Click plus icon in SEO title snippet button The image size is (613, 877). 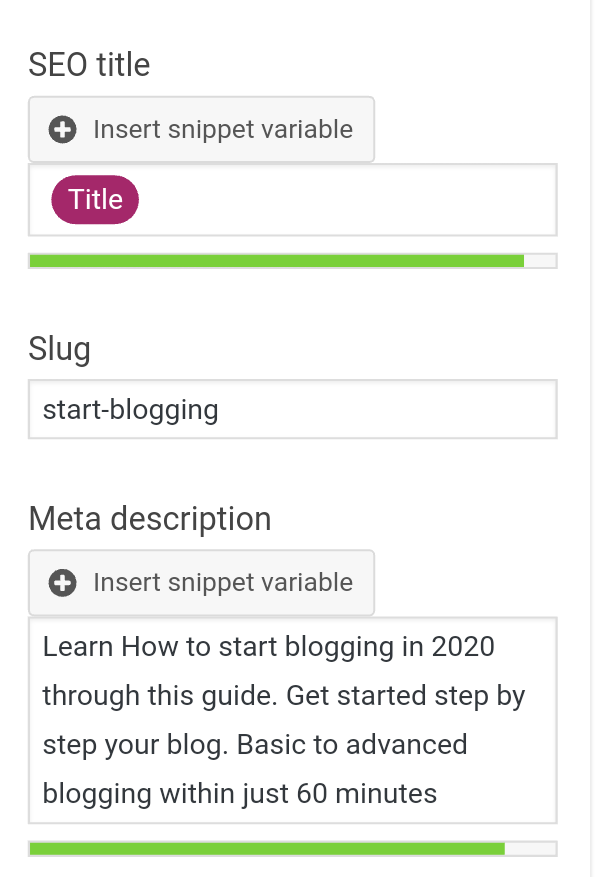[63, 130]
